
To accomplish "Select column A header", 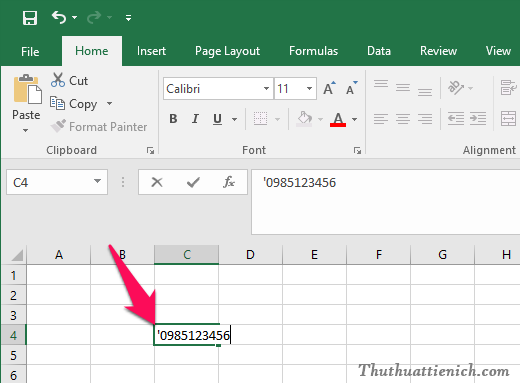I will (x=59, y=255).
